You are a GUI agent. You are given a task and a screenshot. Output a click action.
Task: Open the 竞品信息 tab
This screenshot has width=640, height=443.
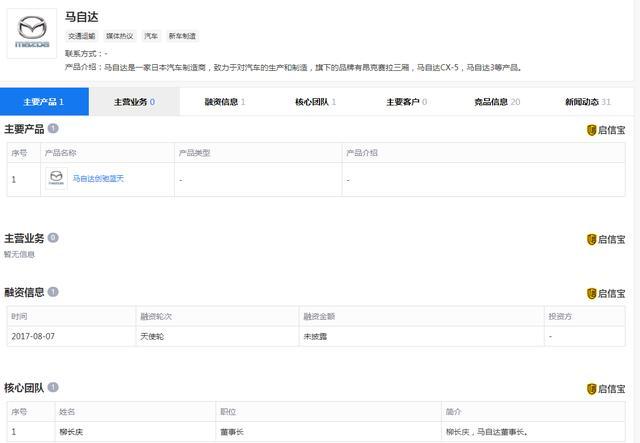[497, 102]
